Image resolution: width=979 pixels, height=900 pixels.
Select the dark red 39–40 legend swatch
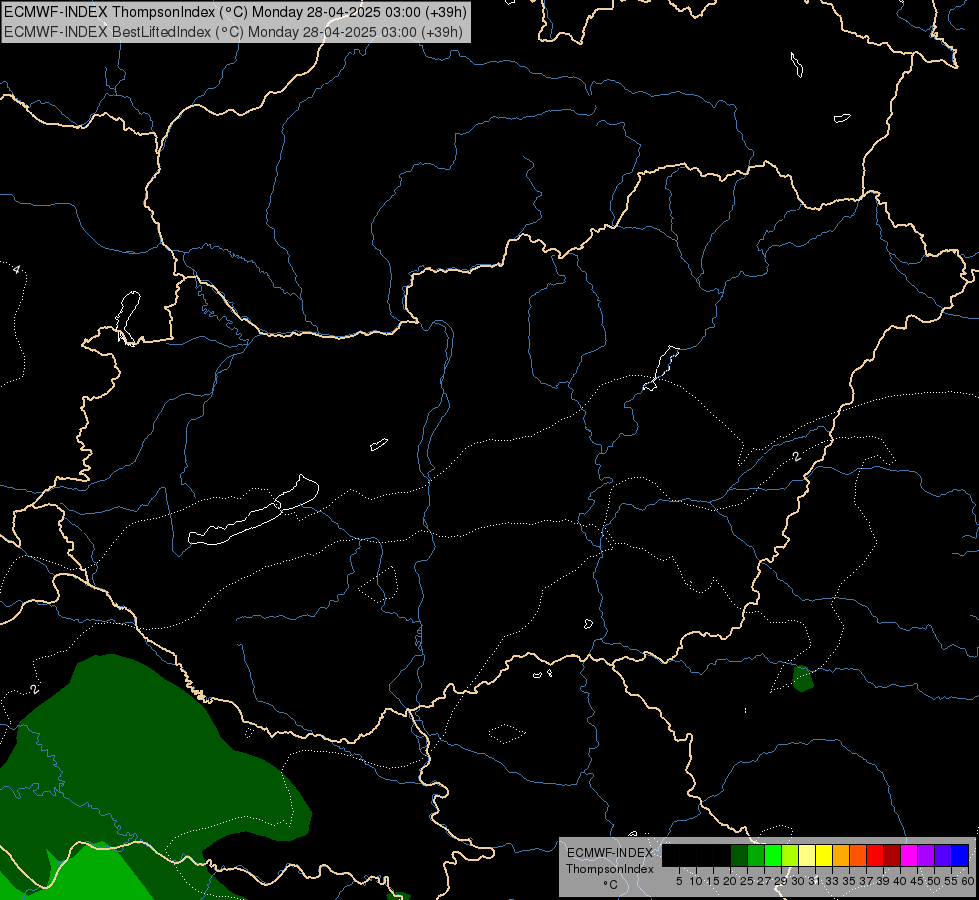[x=892, y=855]
